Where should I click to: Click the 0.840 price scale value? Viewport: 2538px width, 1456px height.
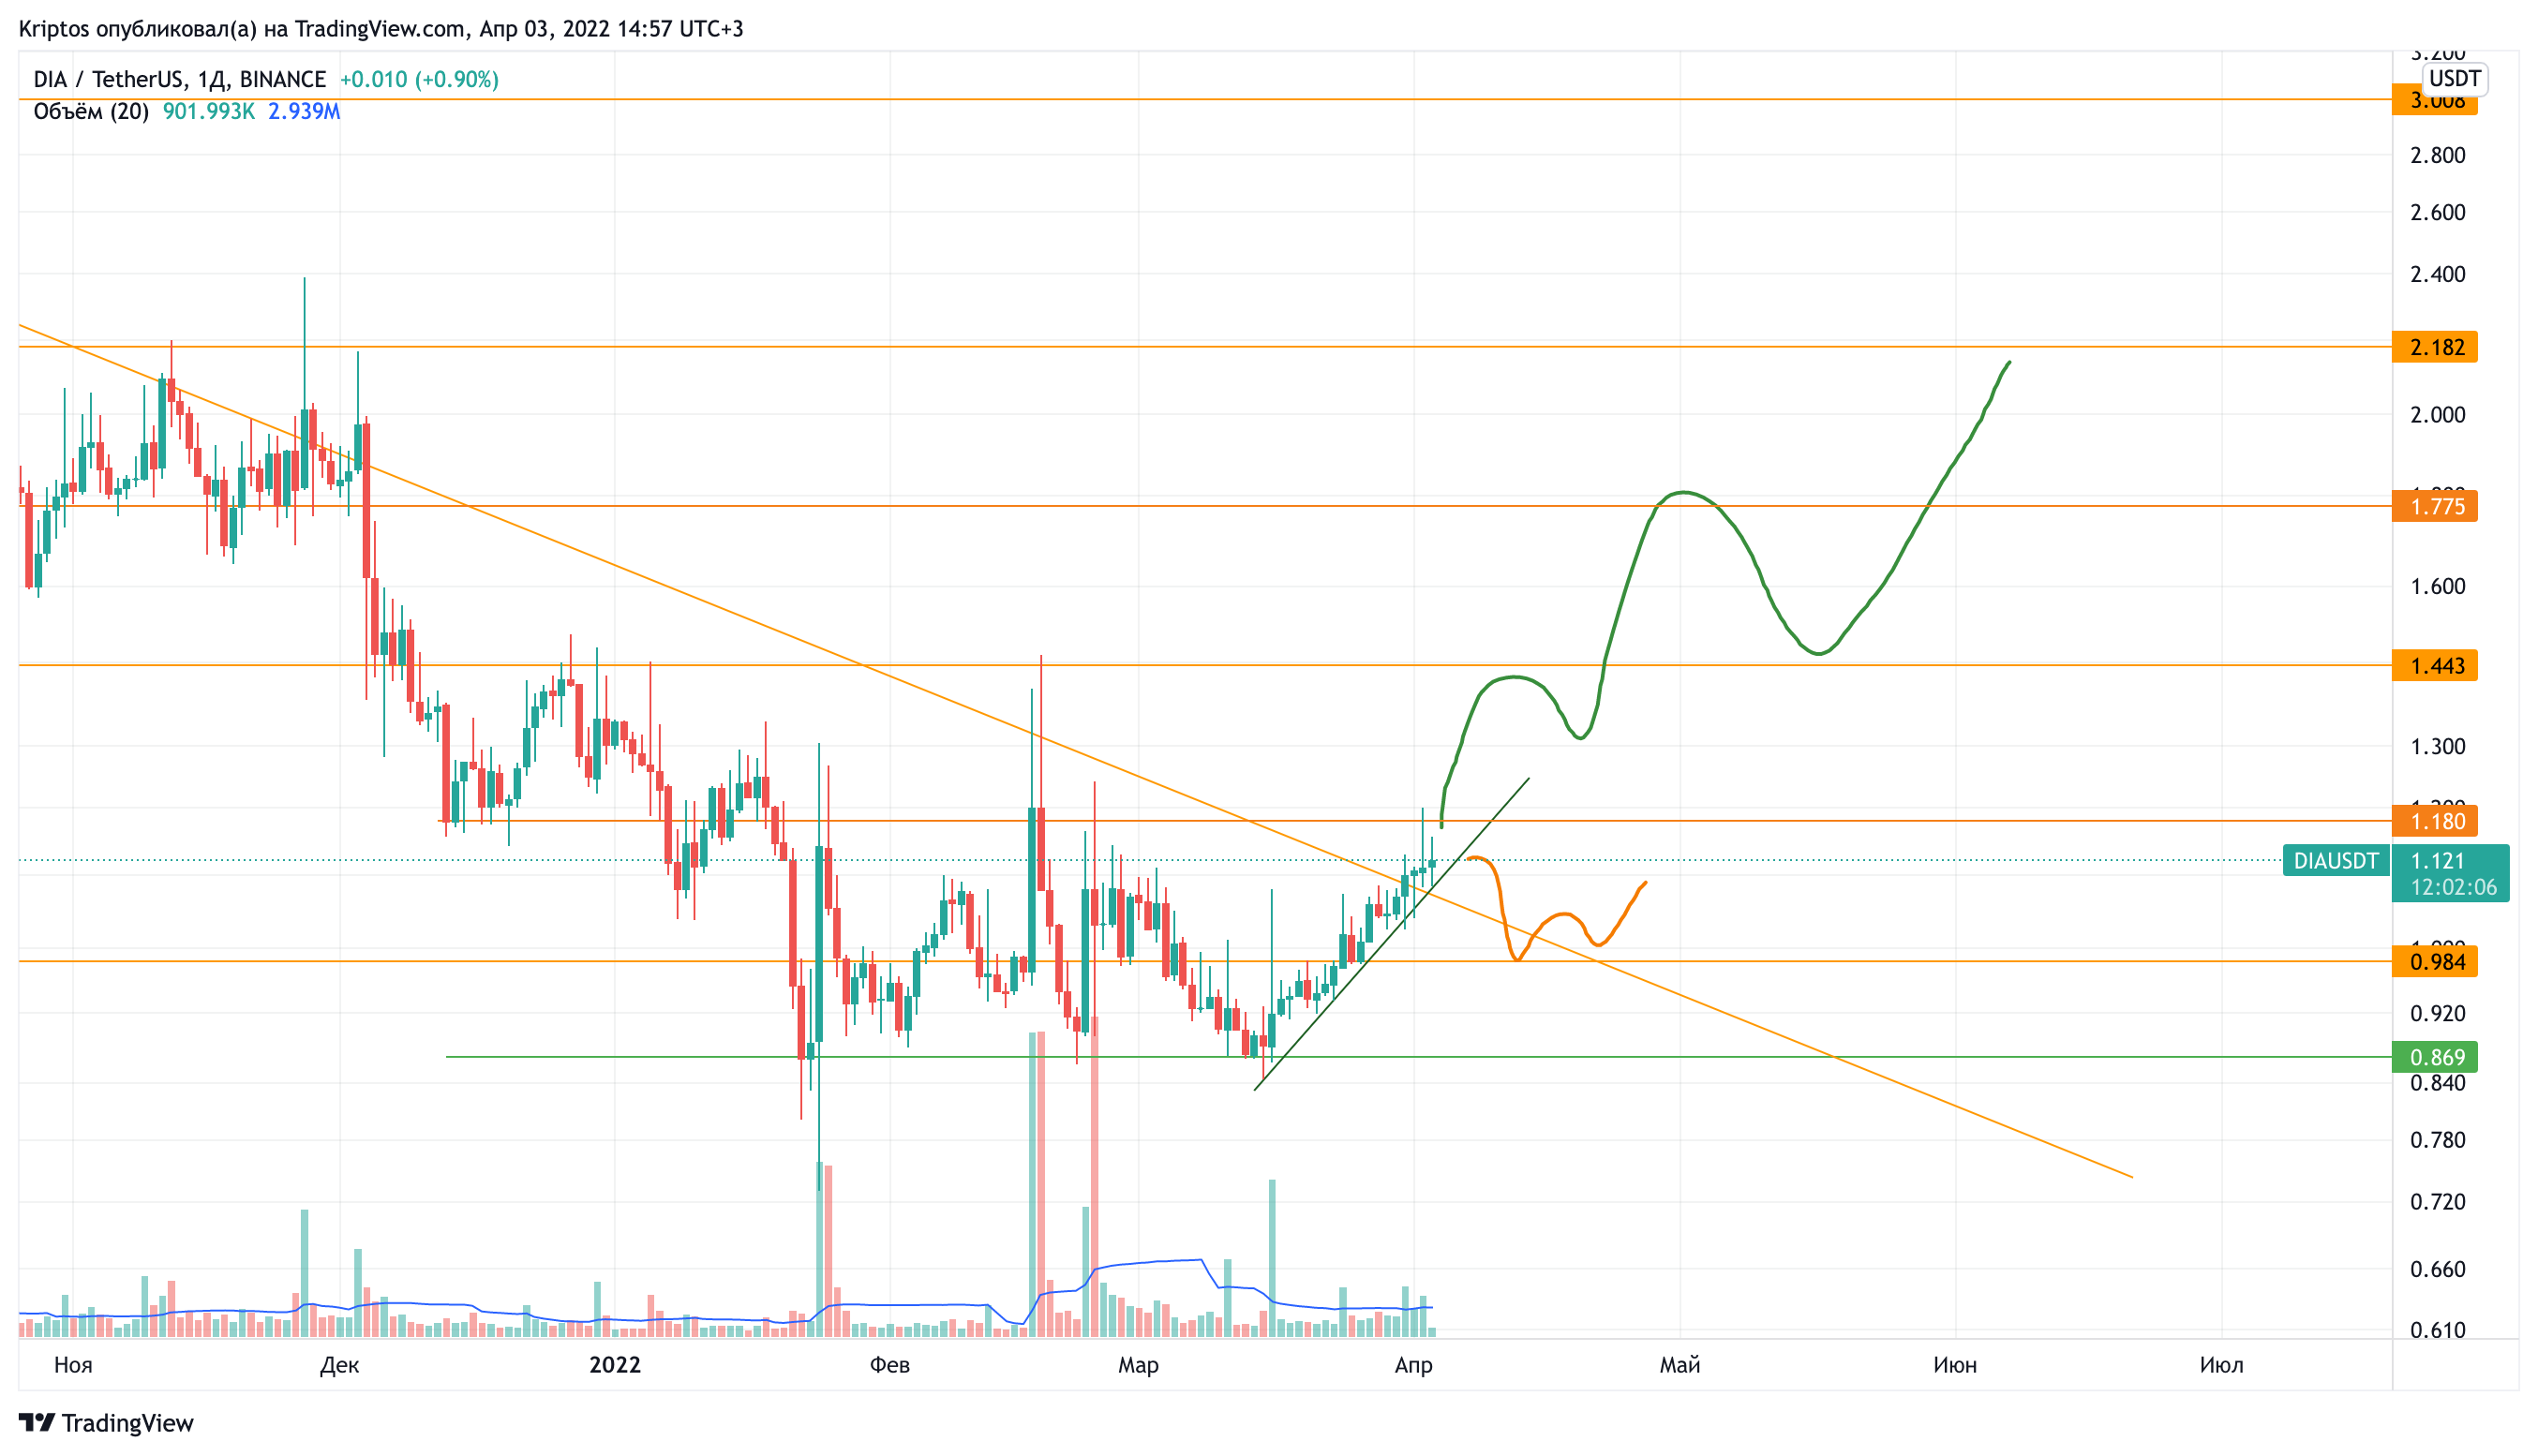(2438, 1082)
